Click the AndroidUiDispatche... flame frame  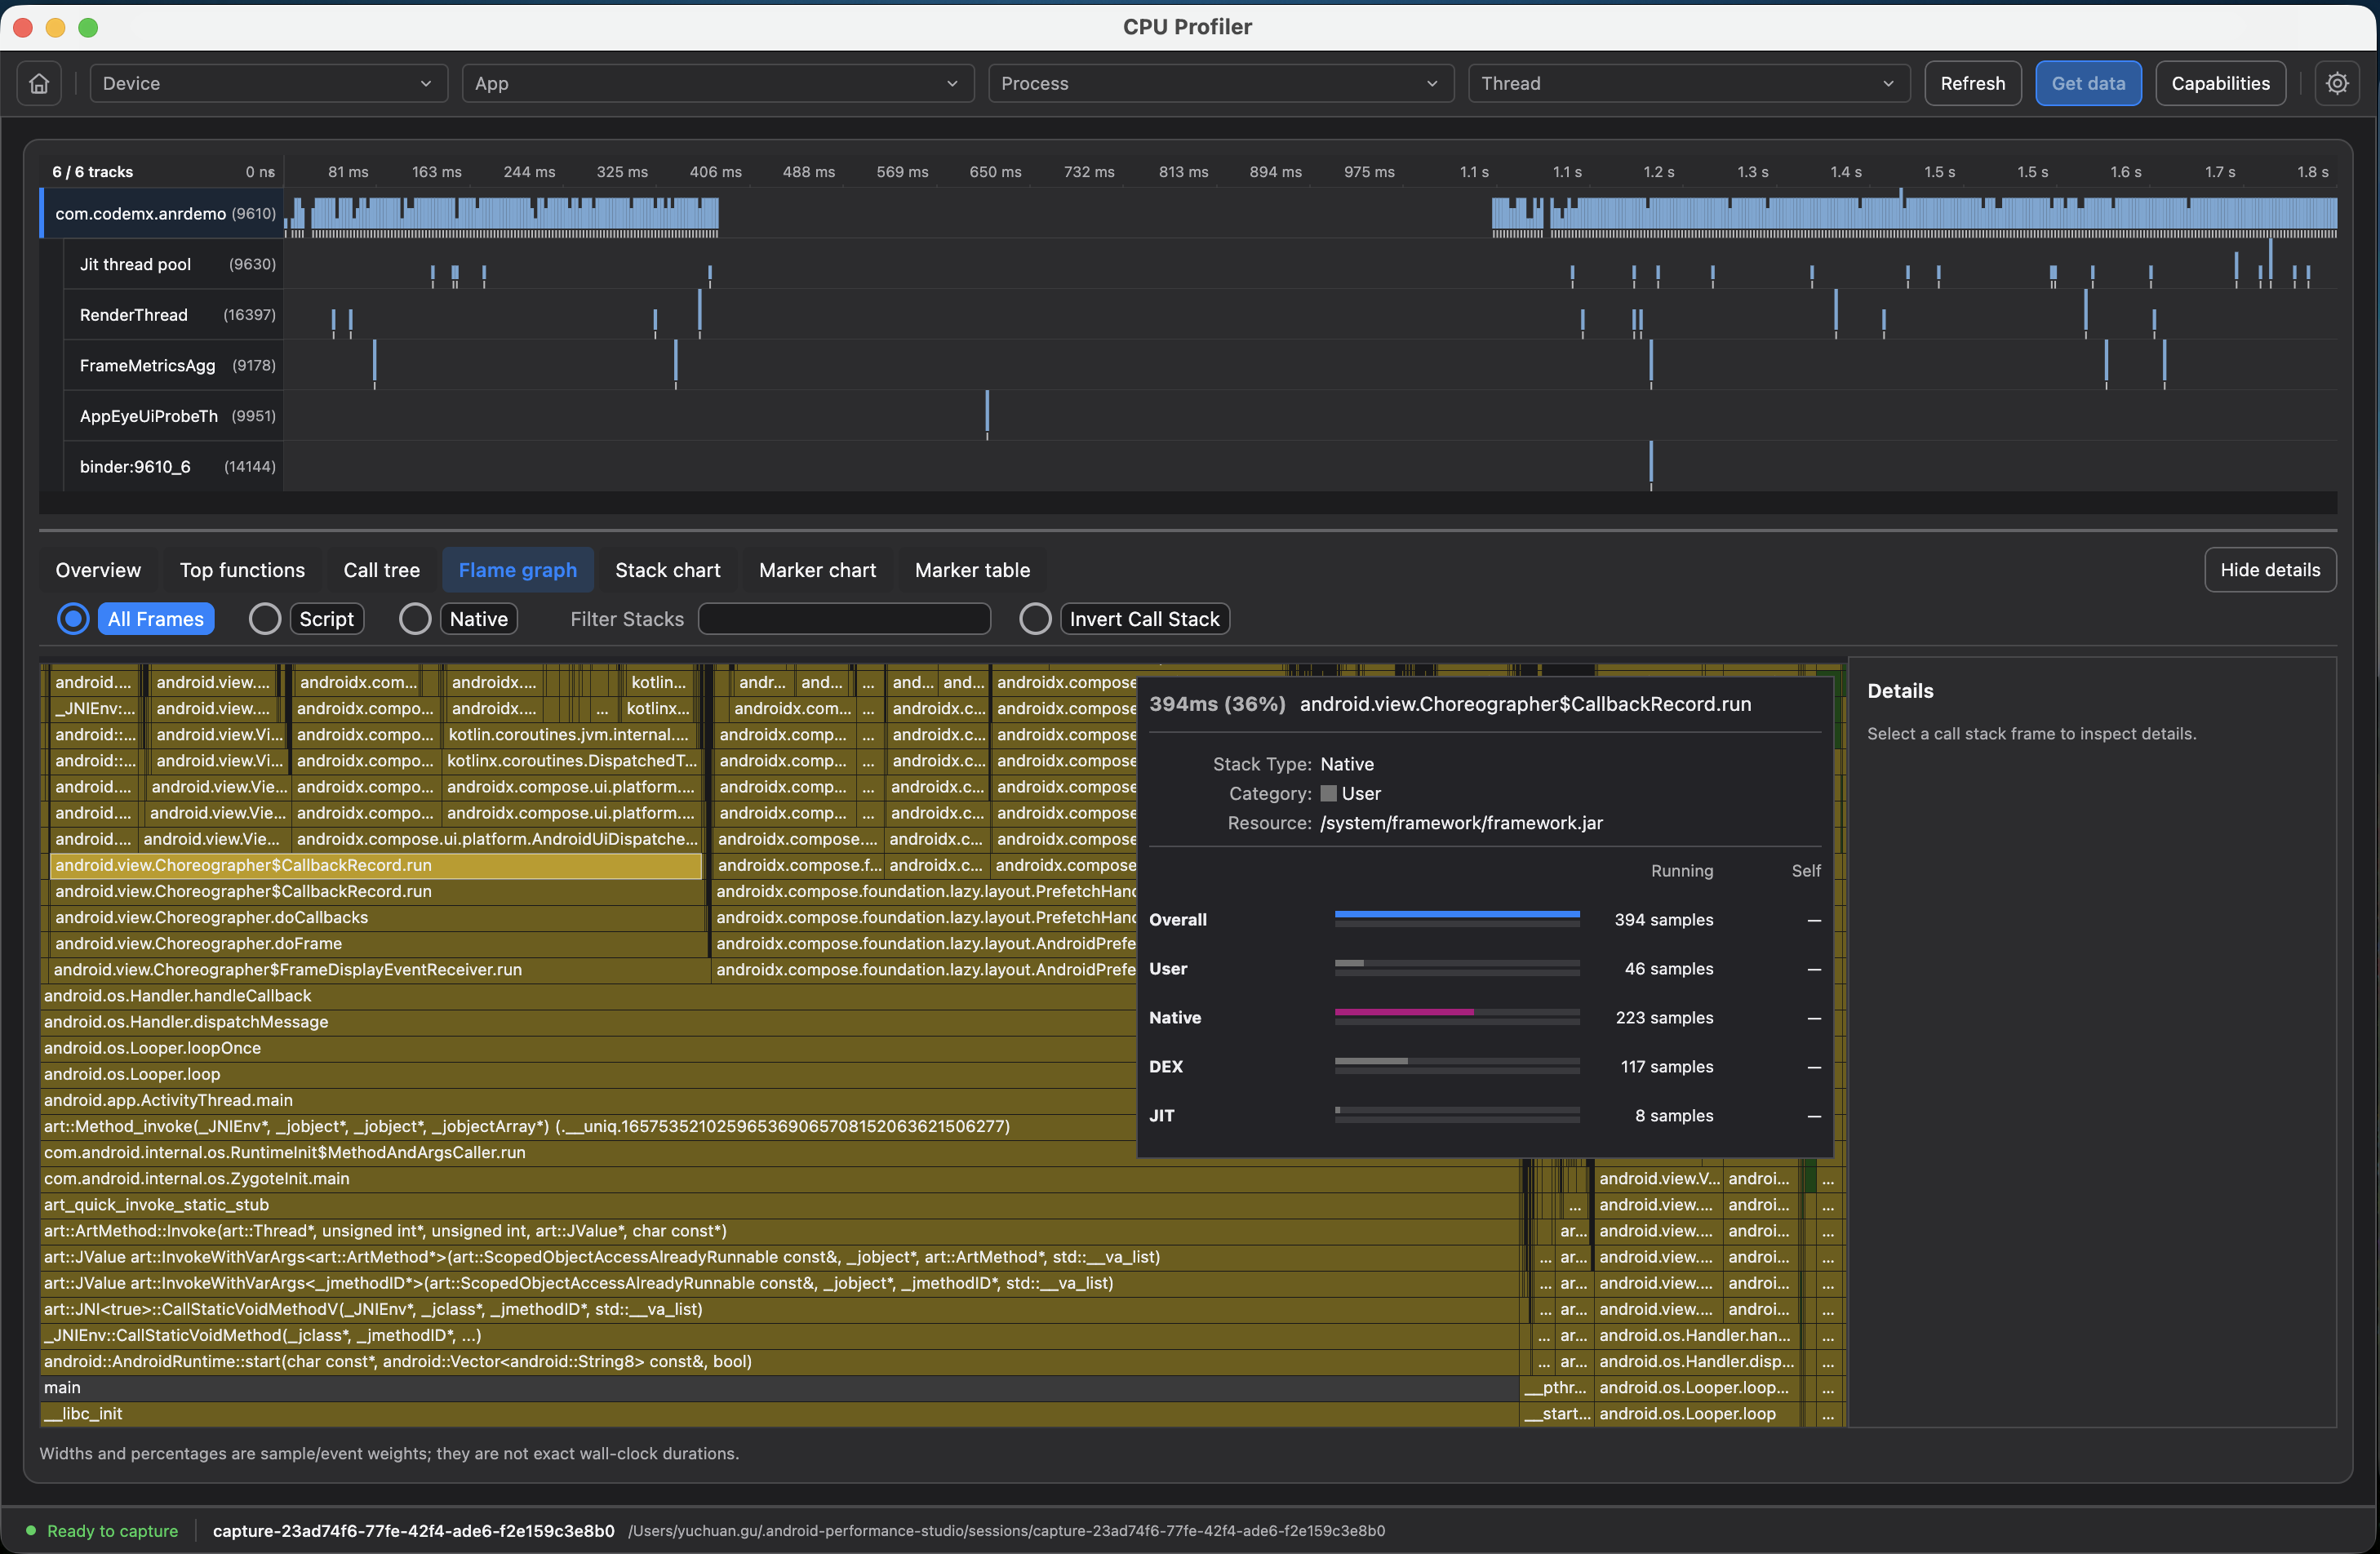pyautogui.click(x=497, y=839)
